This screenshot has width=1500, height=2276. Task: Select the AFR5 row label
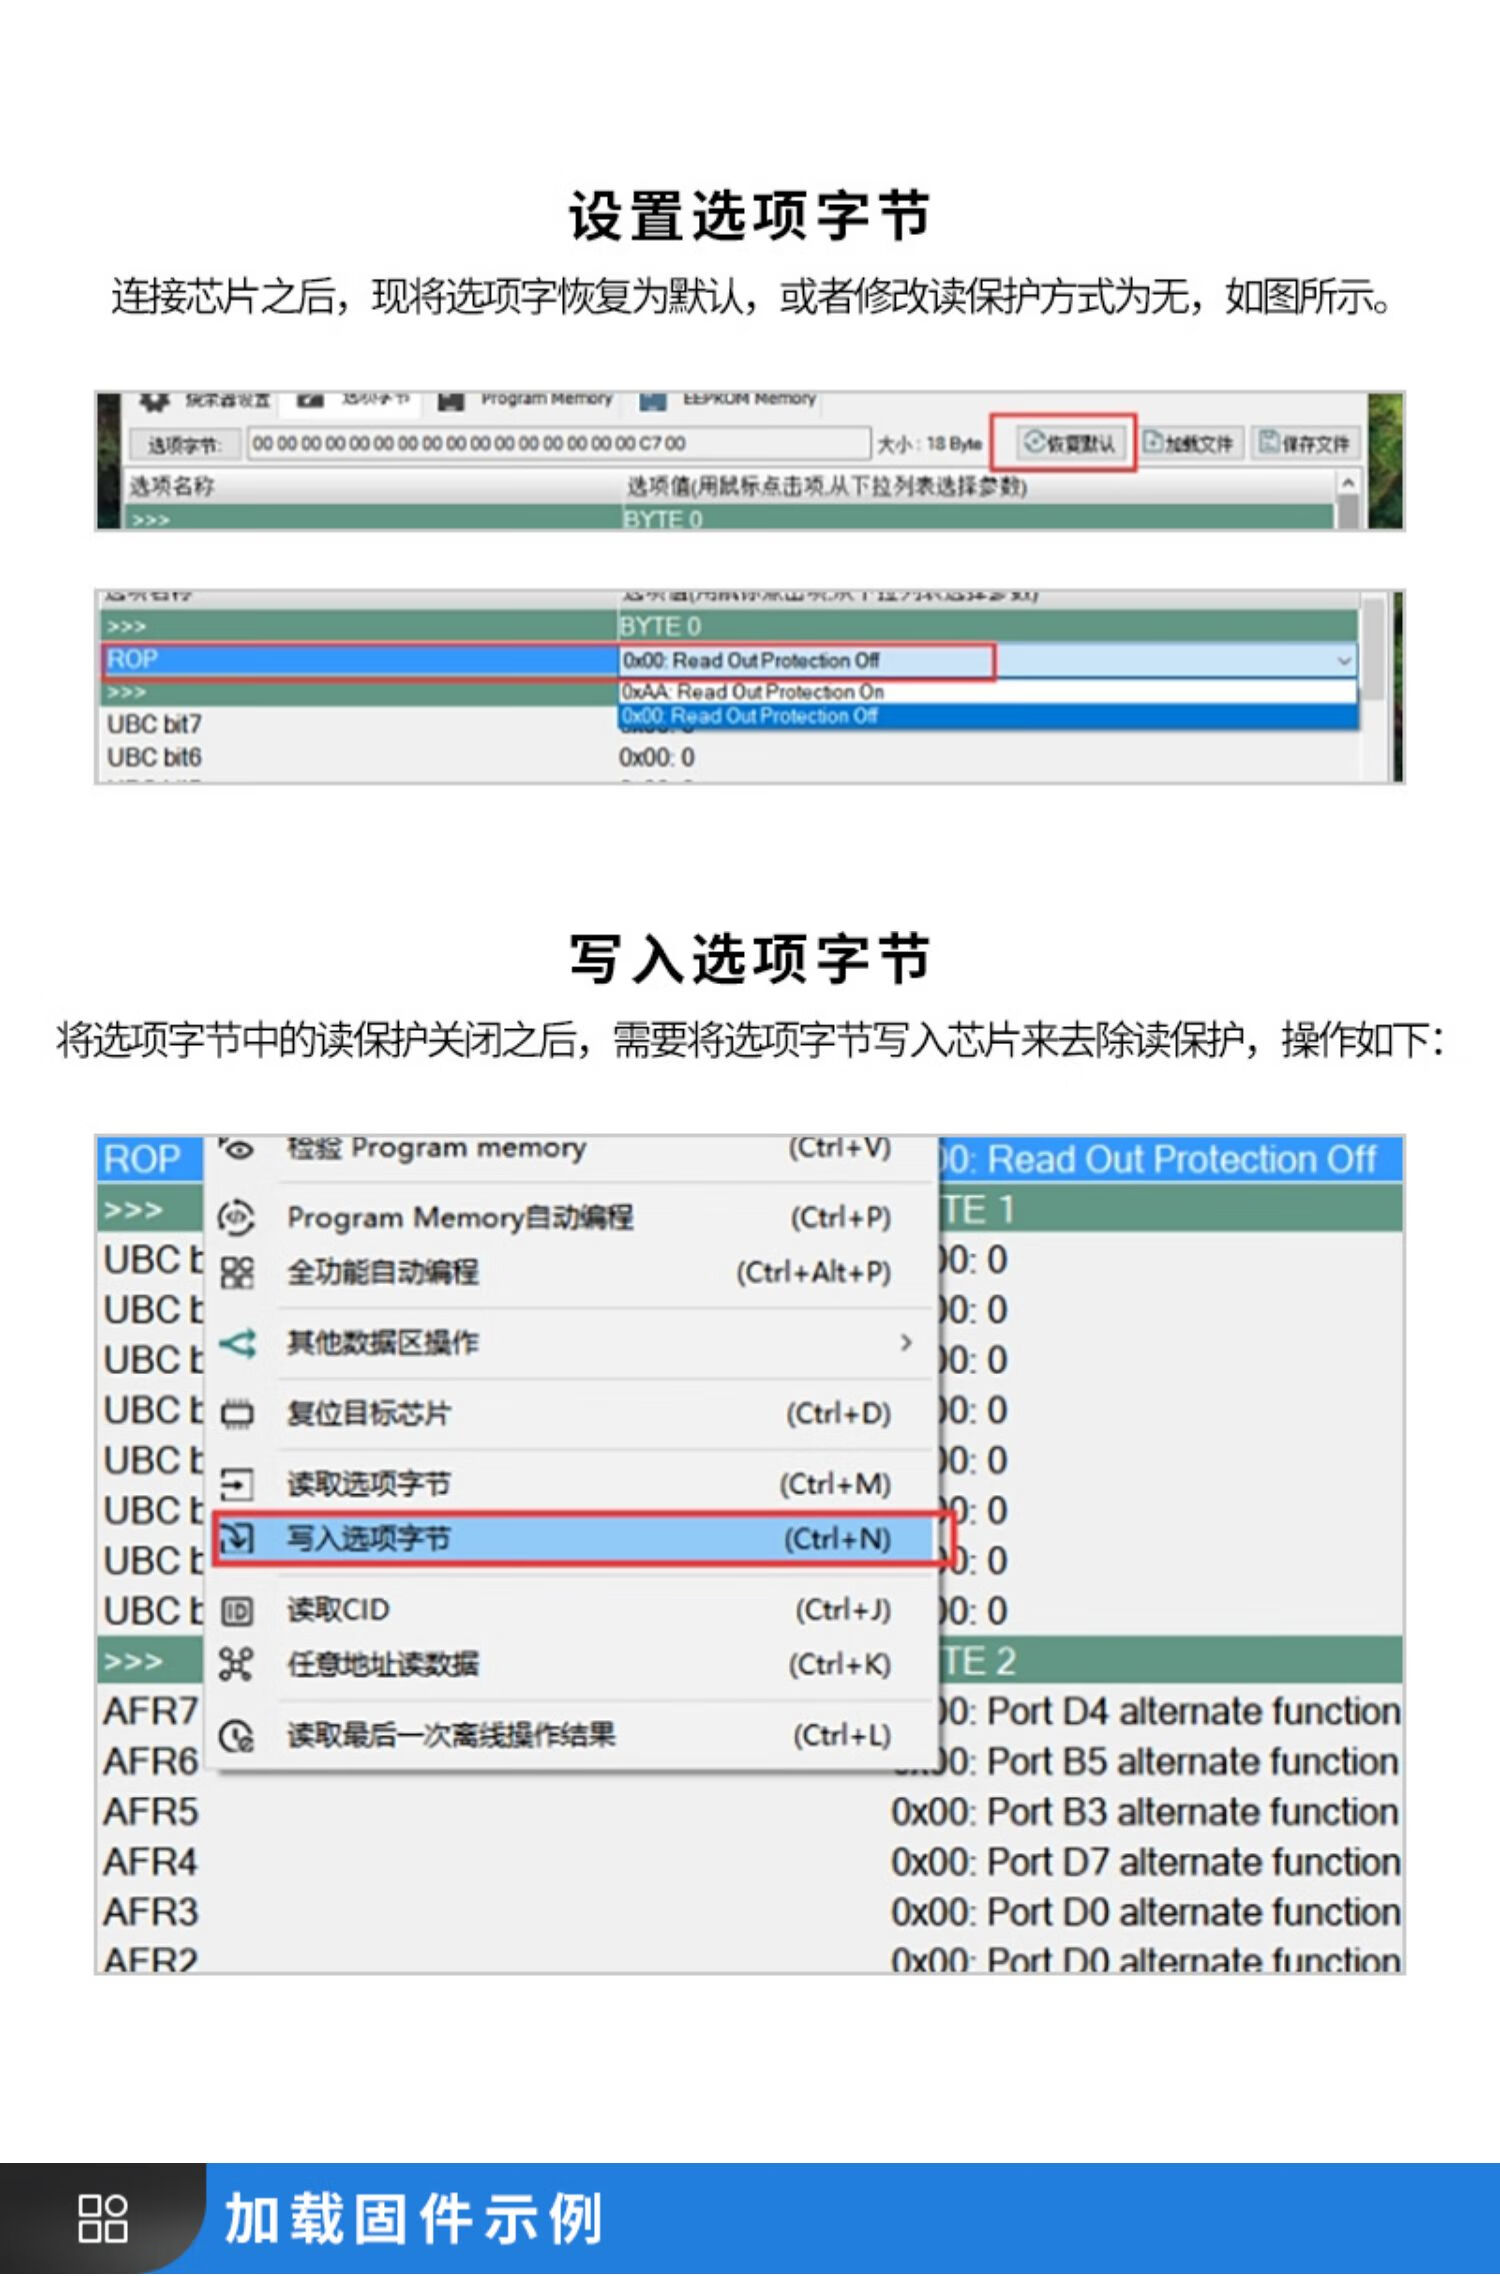point(151,1812)
